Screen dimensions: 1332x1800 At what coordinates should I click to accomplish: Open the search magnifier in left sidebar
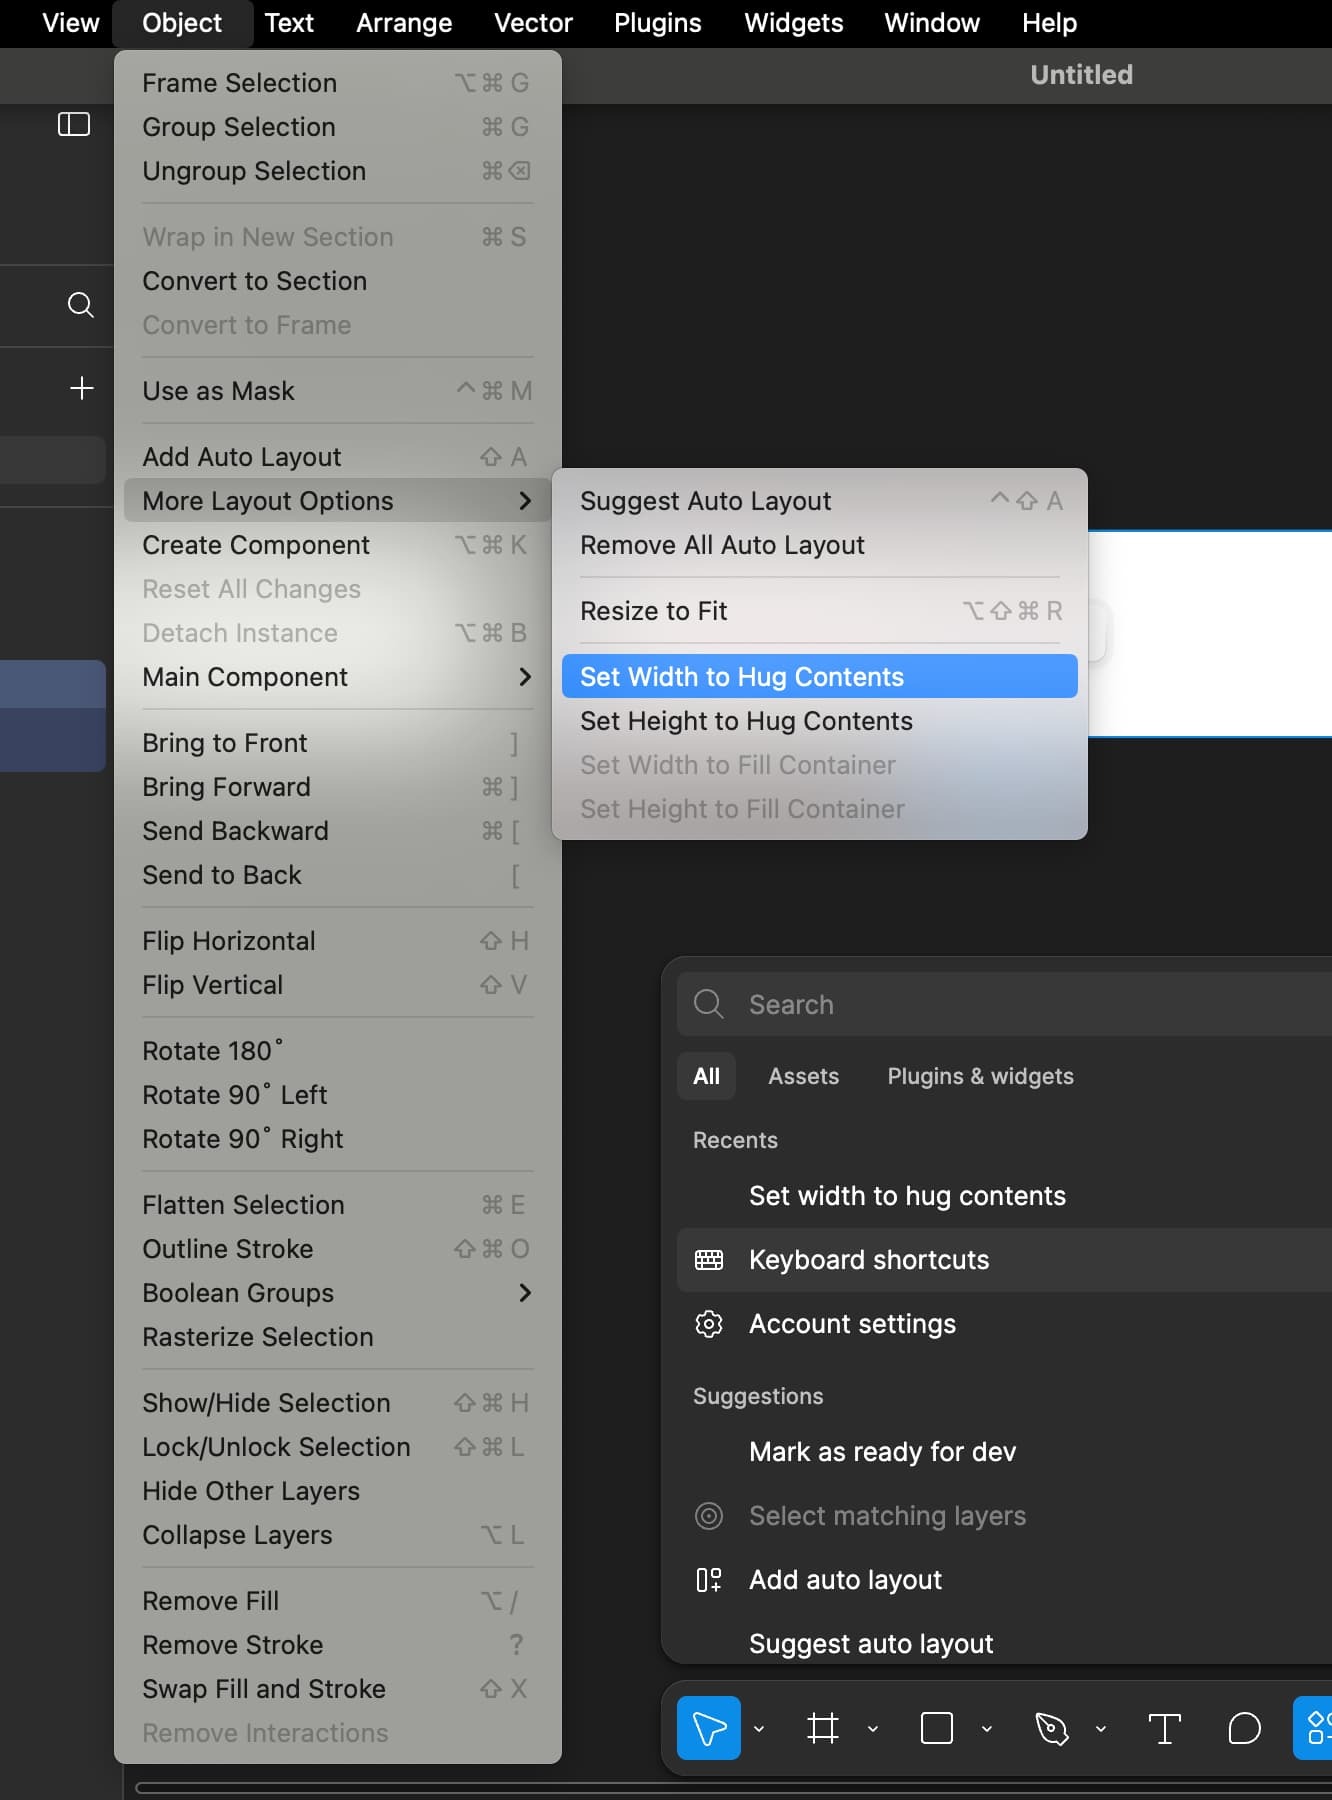(81, 305)
